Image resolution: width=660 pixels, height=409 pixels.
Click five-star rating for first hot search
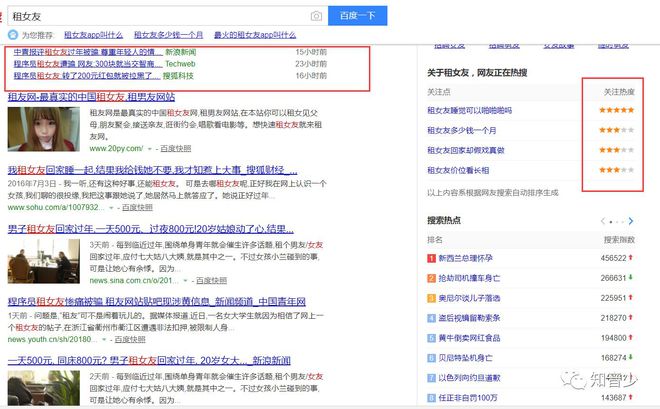click(617, 110)
